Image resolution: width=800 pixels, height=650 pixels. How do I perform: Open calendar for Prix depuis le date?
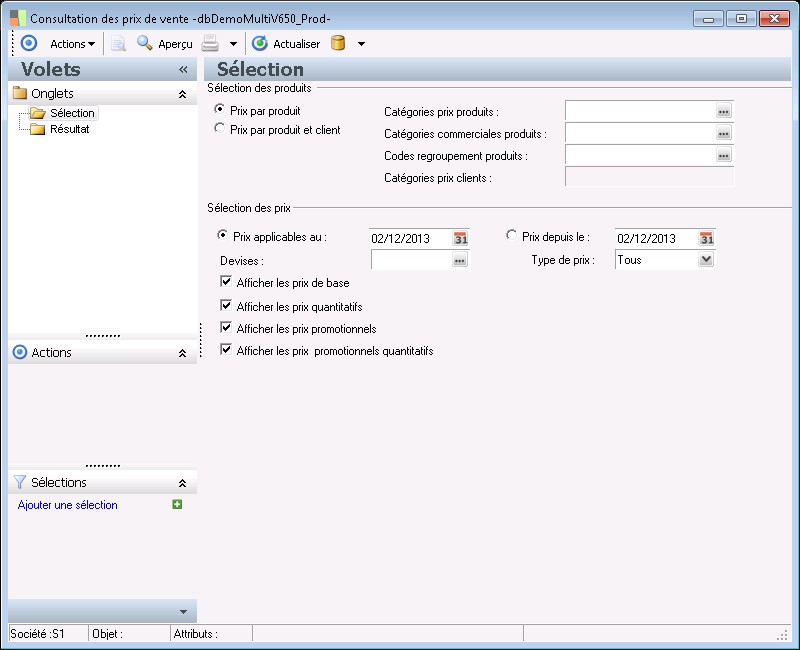(x=706, y=238)
